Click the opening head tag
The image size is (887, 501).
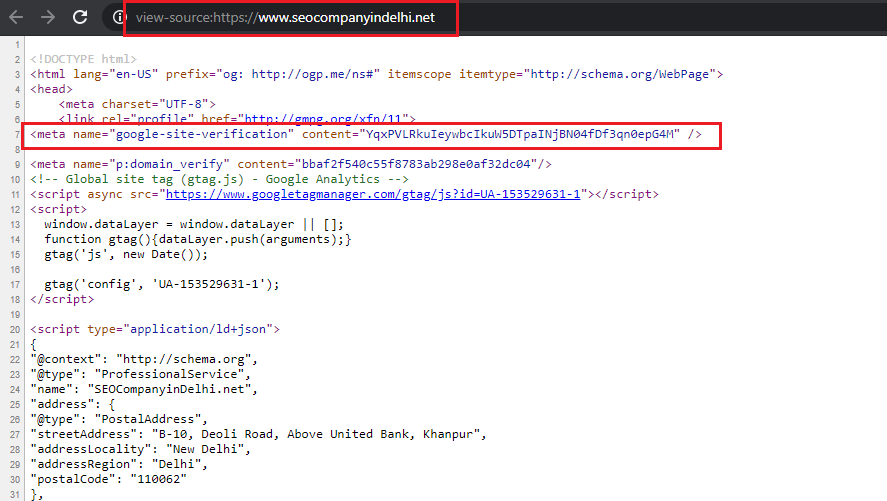pyautogui.click(x=51, y=89)
